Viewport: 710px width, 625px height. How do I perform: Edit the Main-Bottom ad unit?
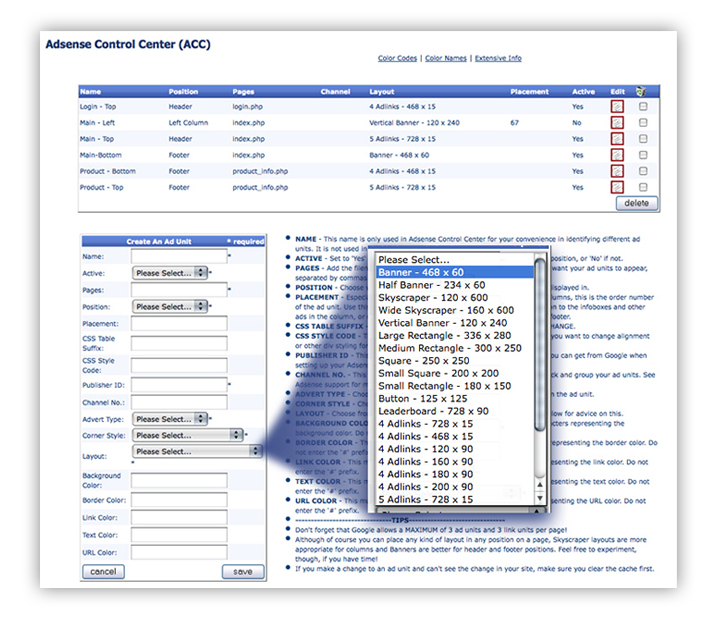click(617, 155)
